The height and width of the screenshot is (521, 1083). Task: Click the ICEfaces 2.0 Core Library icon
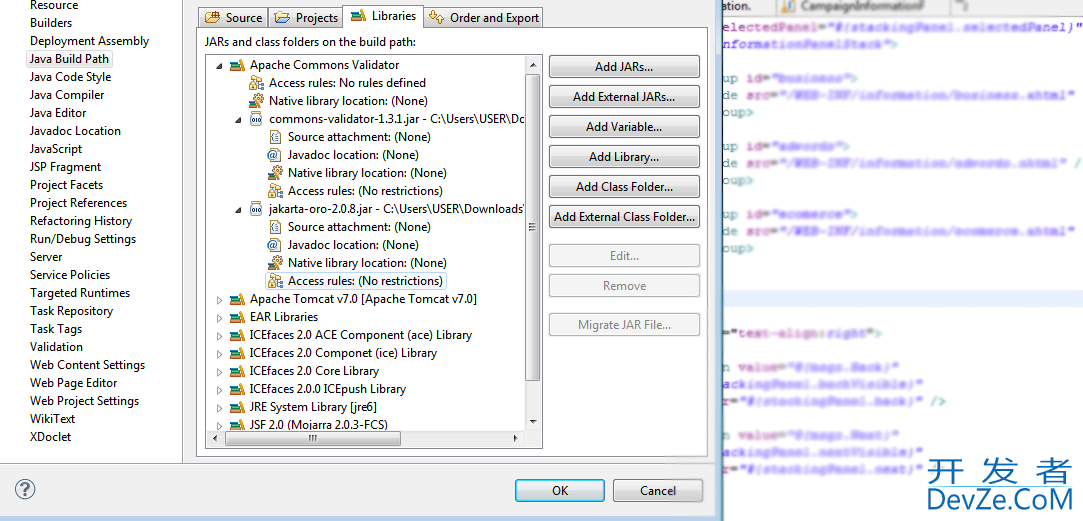tap(238, 371)
